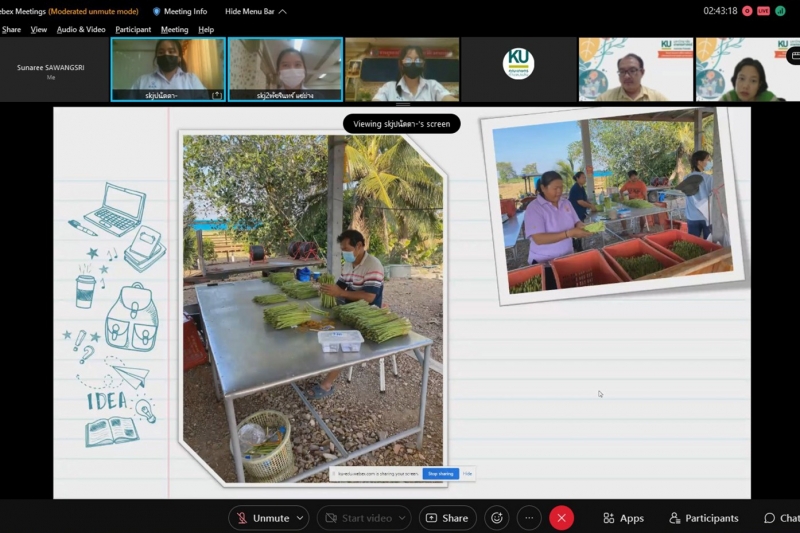The height and width of the screenshot is (533, 800).
Task: Open the Help menu
Action: pyautogui.click(x=206, y=30)
